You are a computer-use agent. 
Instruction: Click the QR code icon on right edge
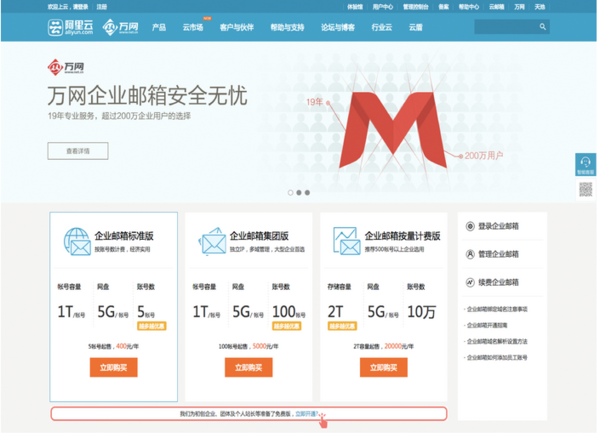[585, 189]
